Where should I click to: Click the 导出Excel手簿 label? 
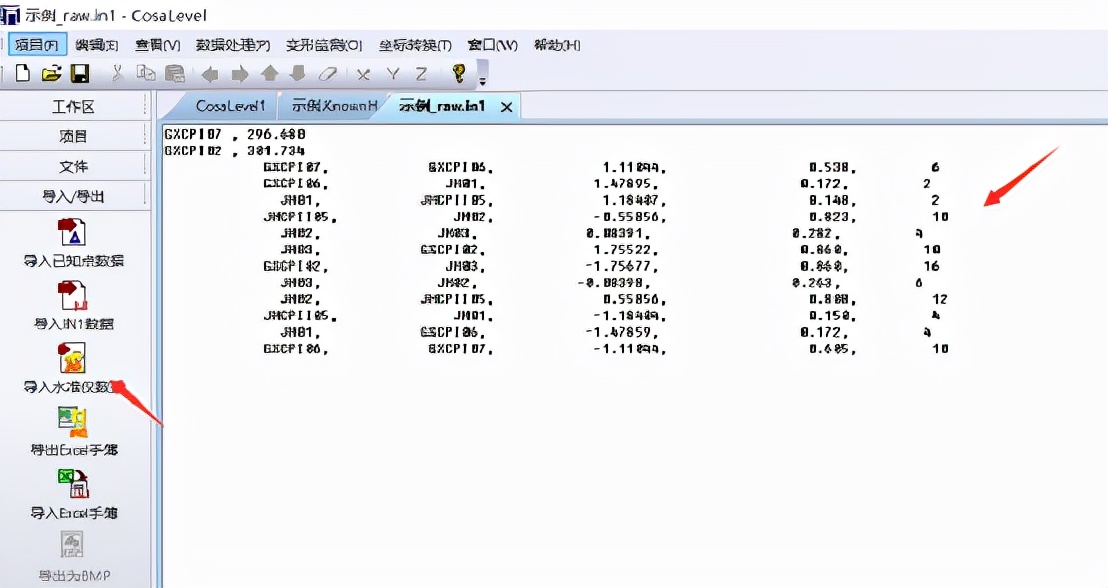(x=73, y=449)
